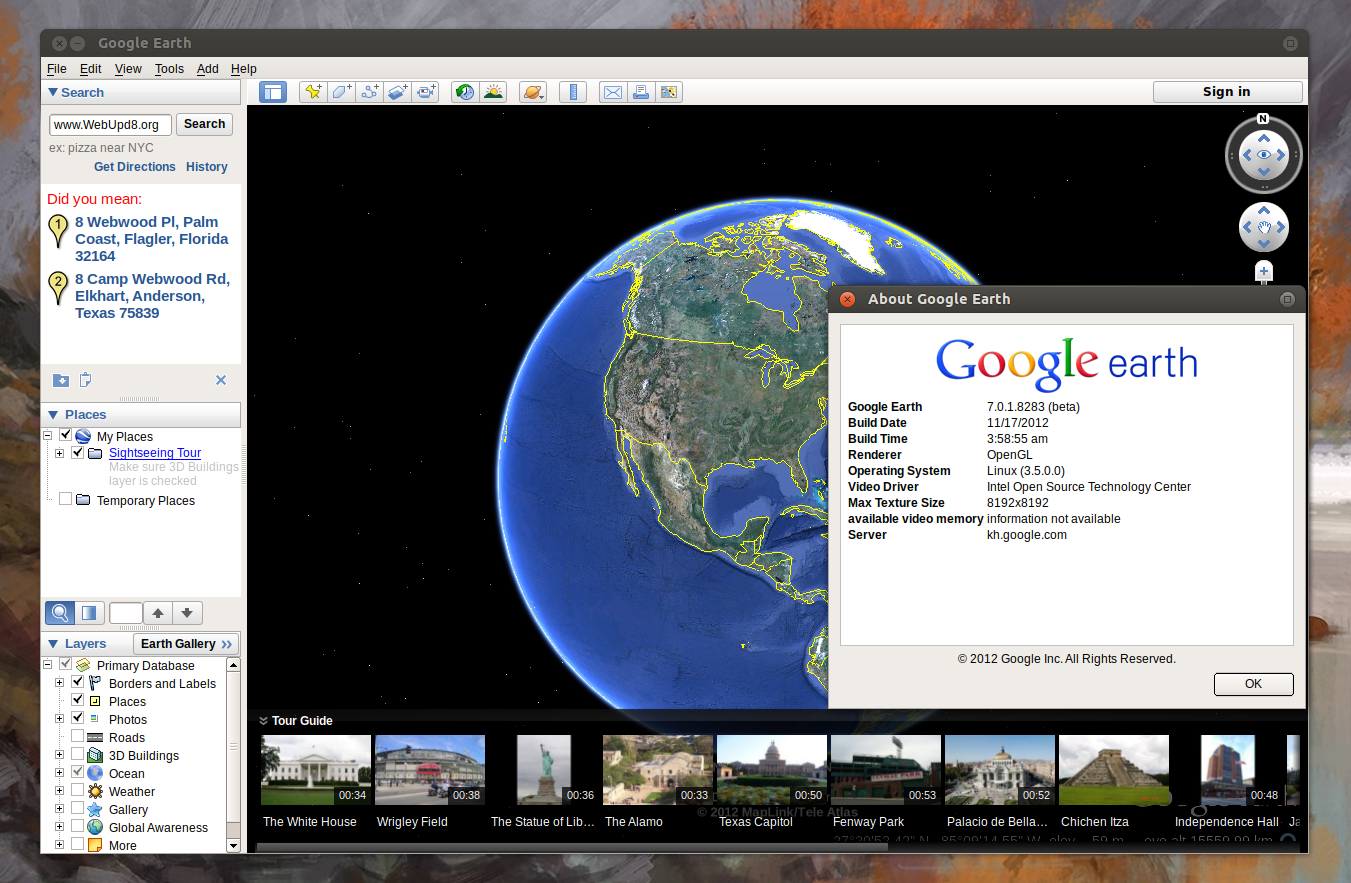Open the Tools menu

pyautogui.click(x=169, y=69)
